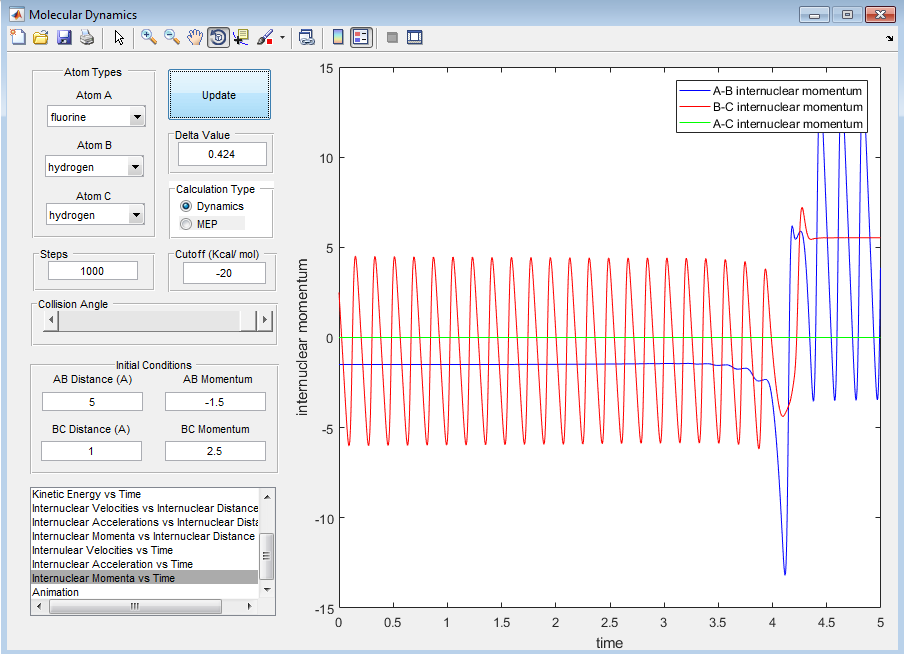Click the New Figure toolbar icon
Viewport: 904px width, 654px height.
point(18,38)
